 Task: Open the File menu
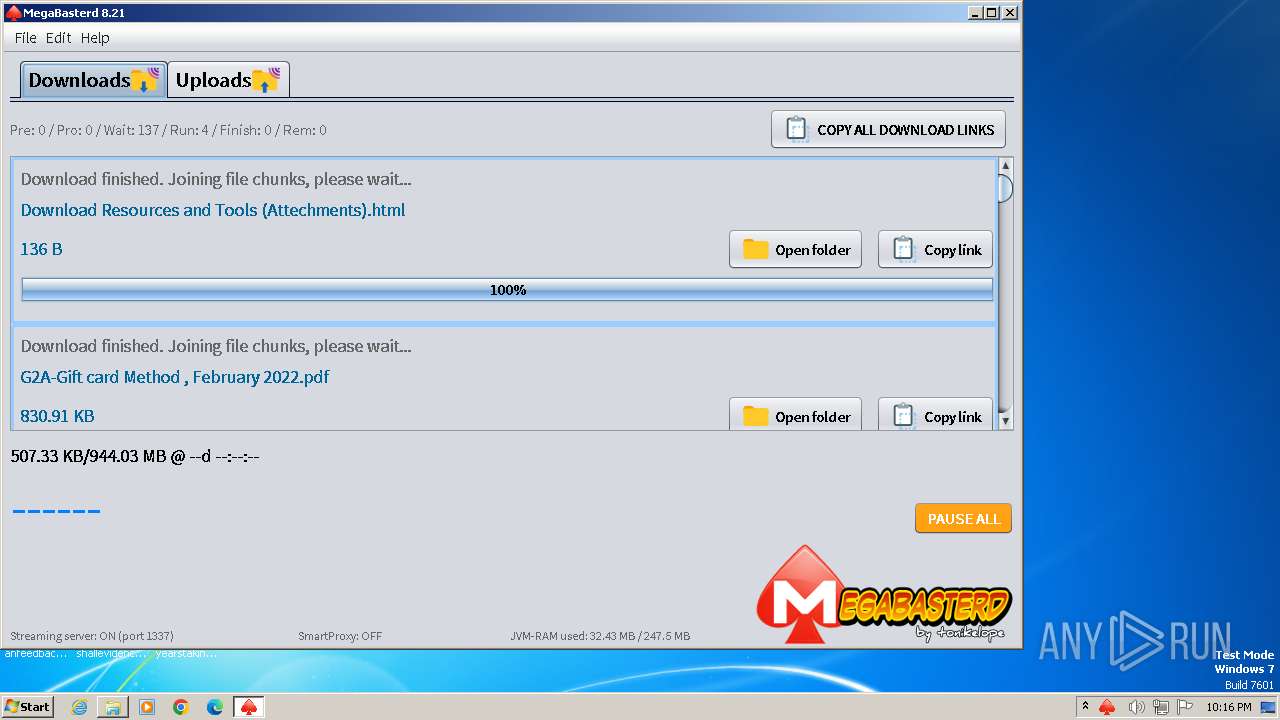click(x=25, y=38)
